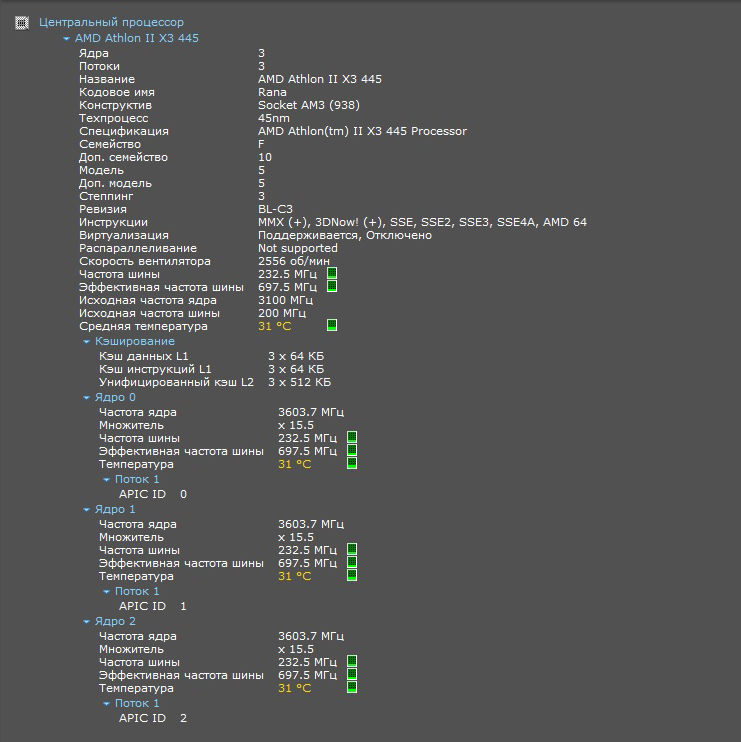Select the Кэш данных L1 row
The image size is (741, 742).
point(212,356)
